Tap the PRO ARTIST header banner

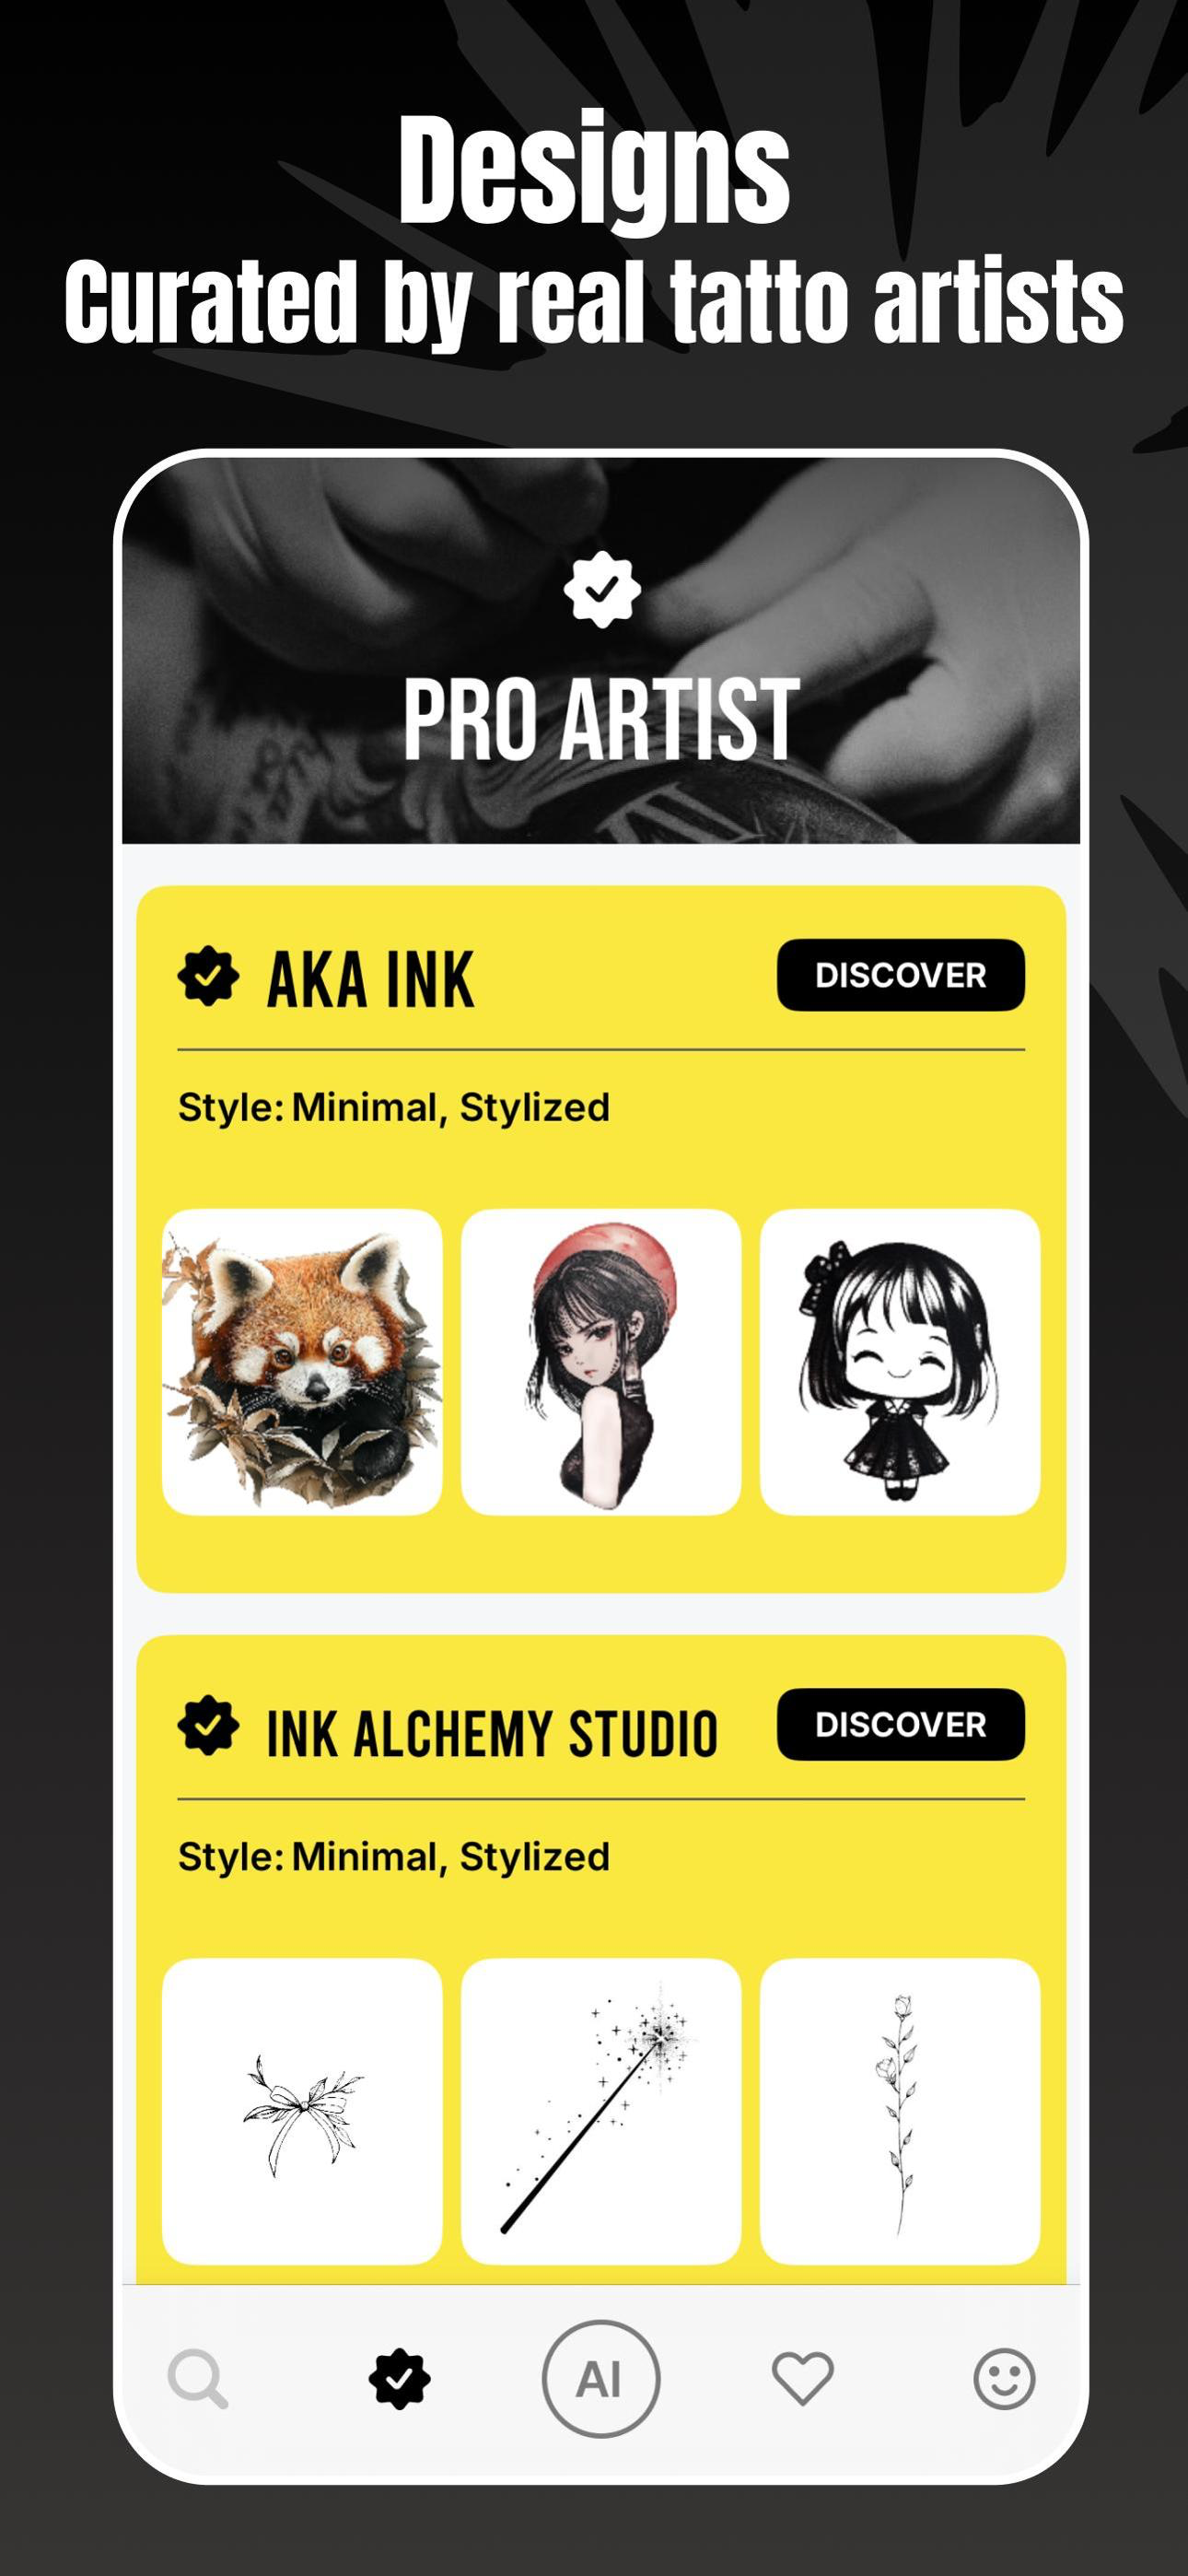coord(601,650)
